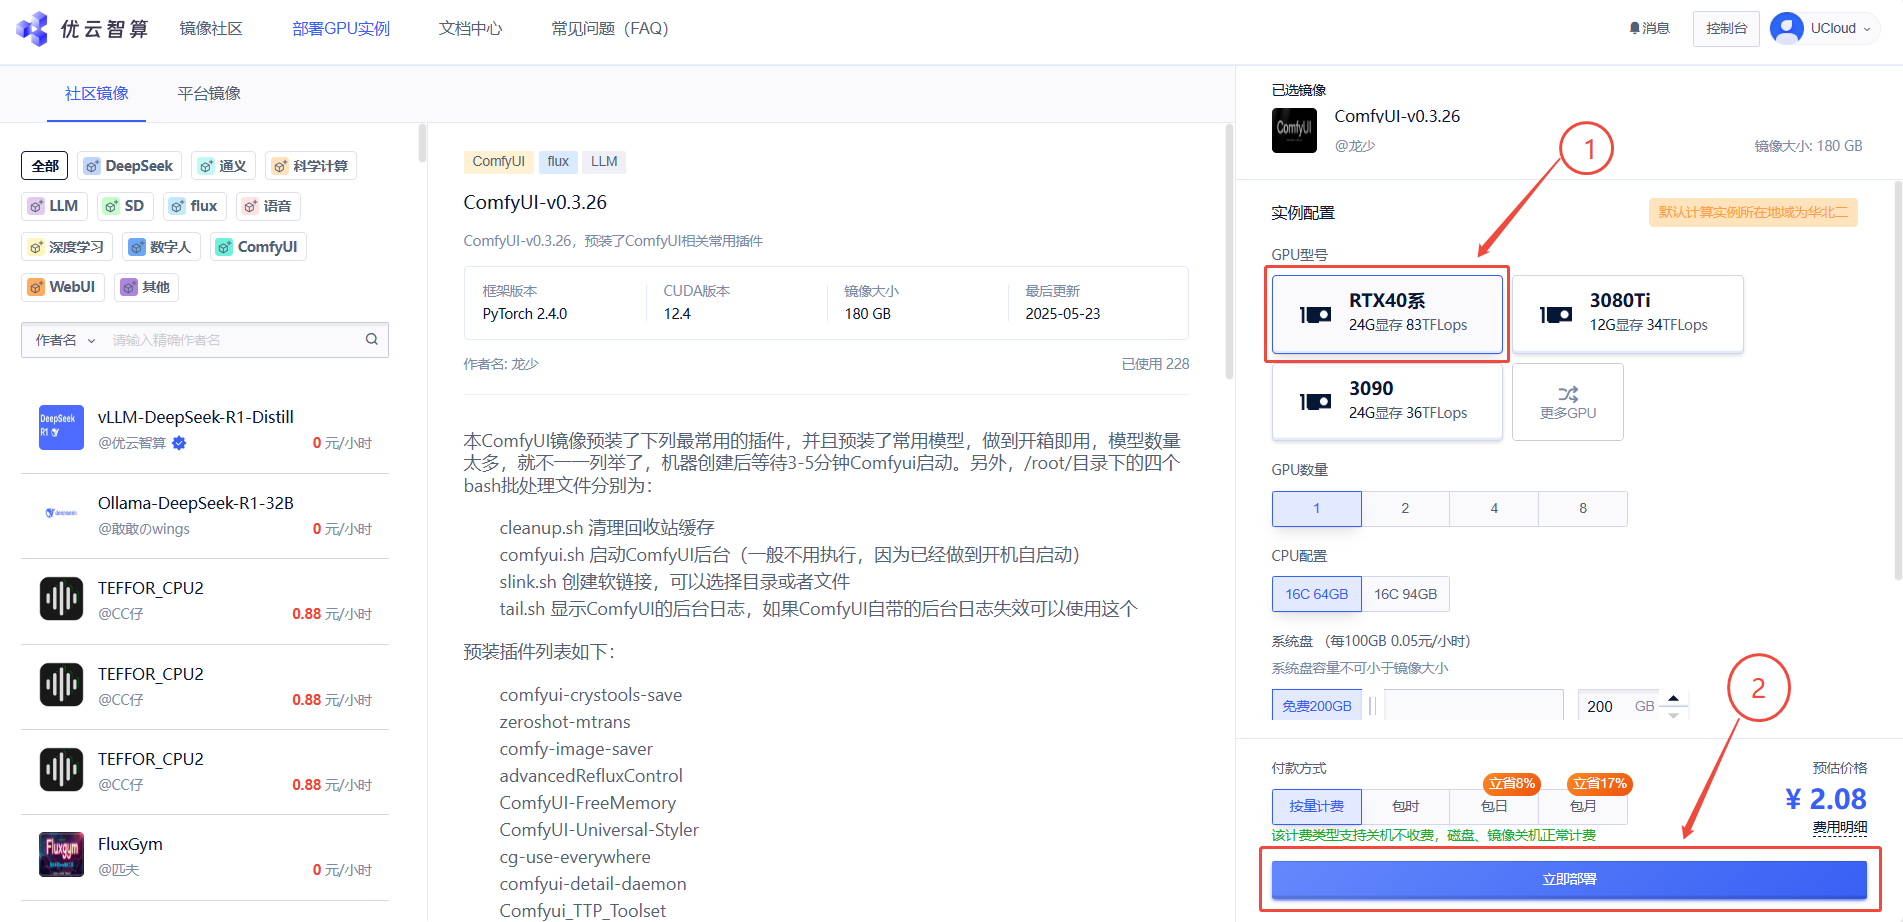Select 3090 GPU model
The width and height of the screenshot is (1903, 922).
click(1387, 401)
